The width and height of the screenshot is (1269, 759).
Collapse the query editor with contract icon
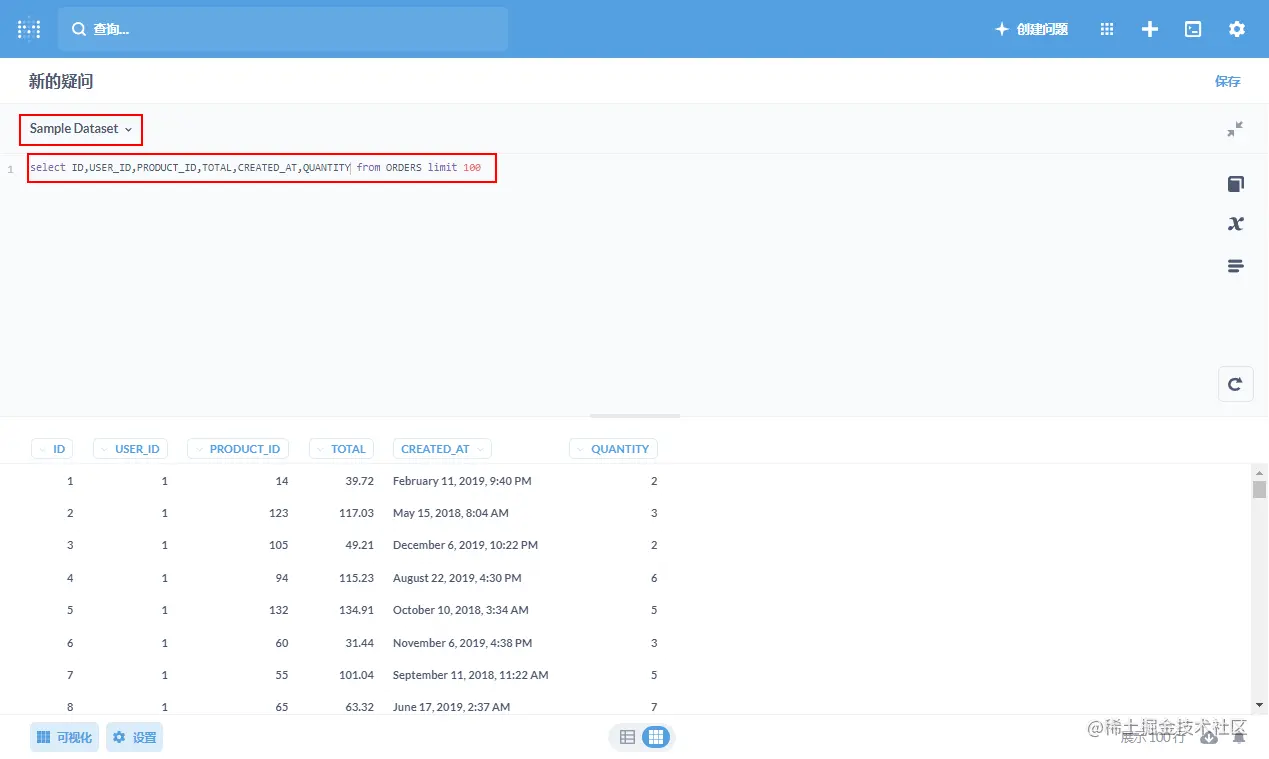point(1235,129)
